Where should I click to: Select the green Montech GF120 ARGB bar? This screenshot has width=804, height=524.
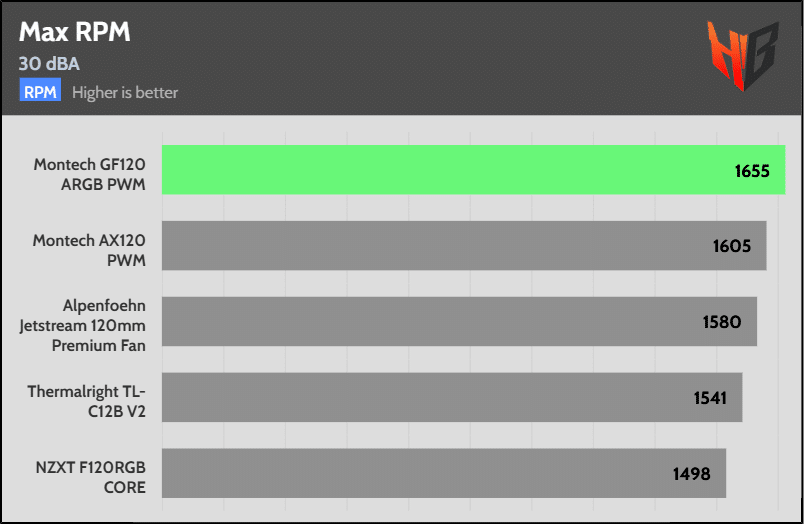pos(473,170)
